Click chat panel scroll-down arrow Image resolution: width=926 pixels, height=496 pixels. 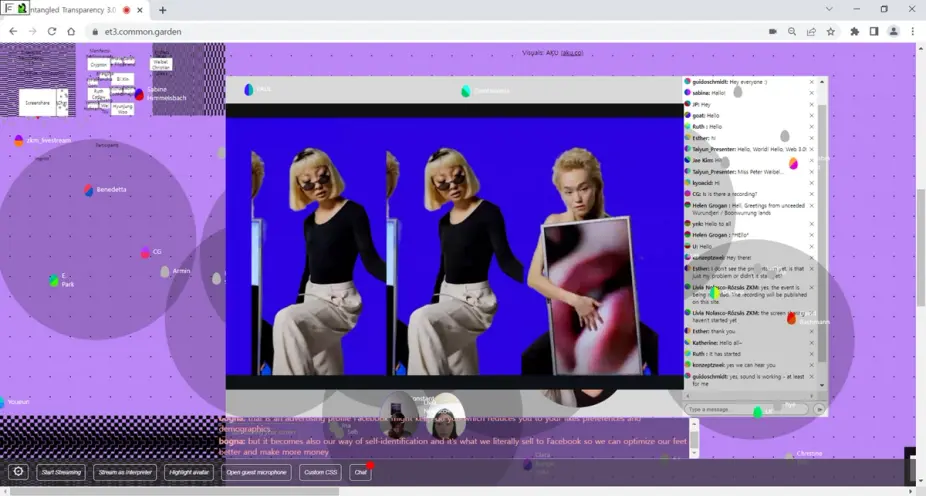(821, 385)
